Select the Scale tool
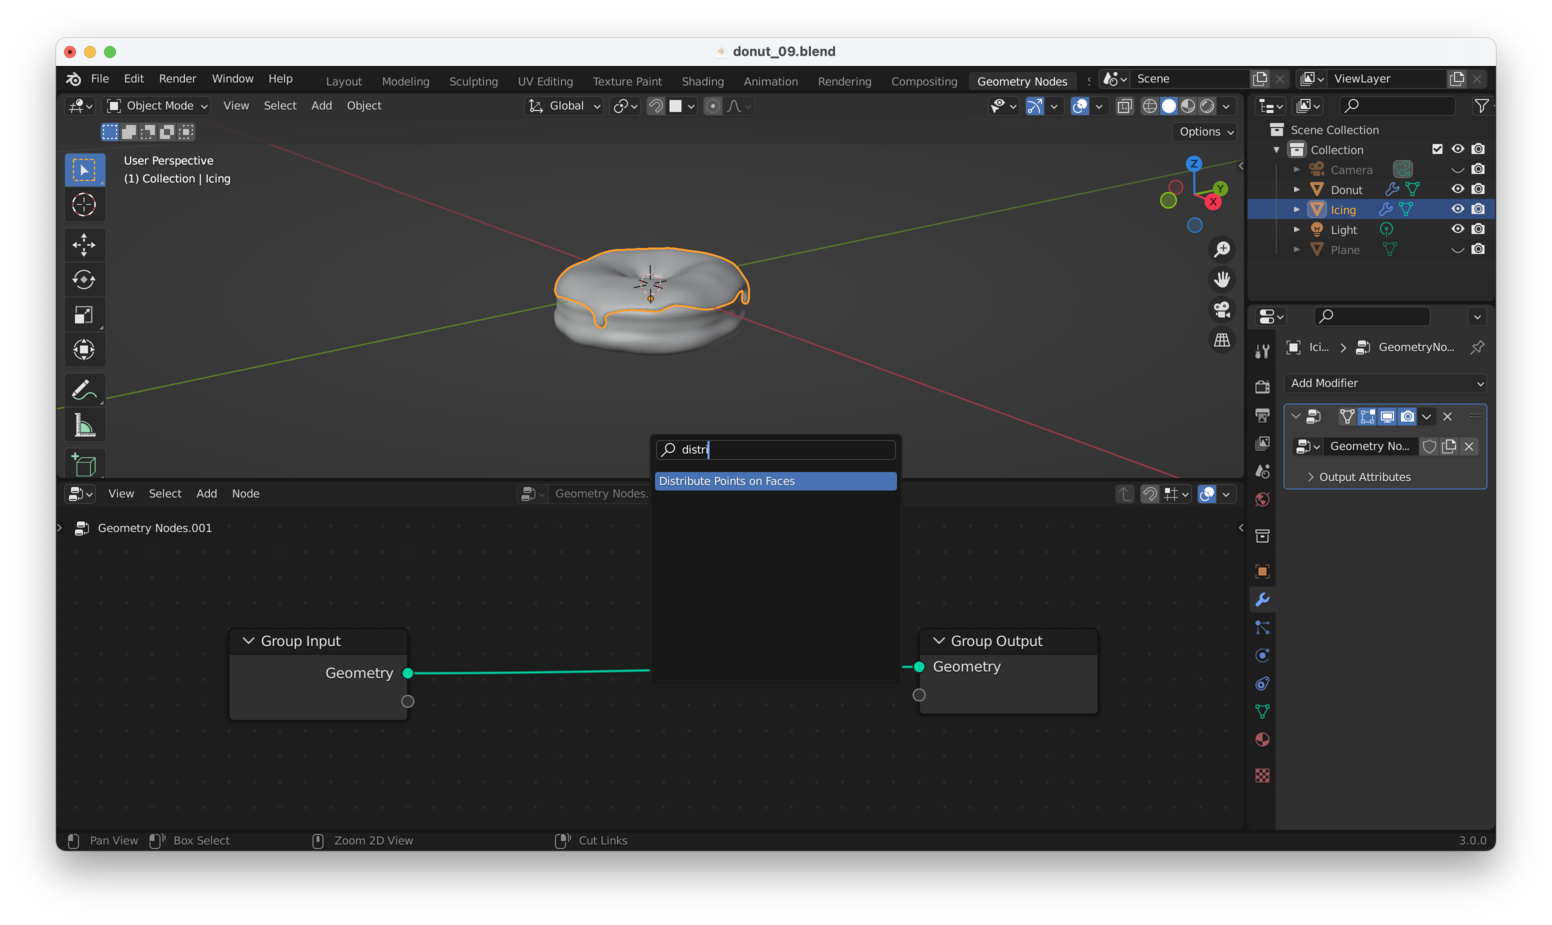Image resolution: width=1552 pixels, height=925 pixels. pos(84,315)
